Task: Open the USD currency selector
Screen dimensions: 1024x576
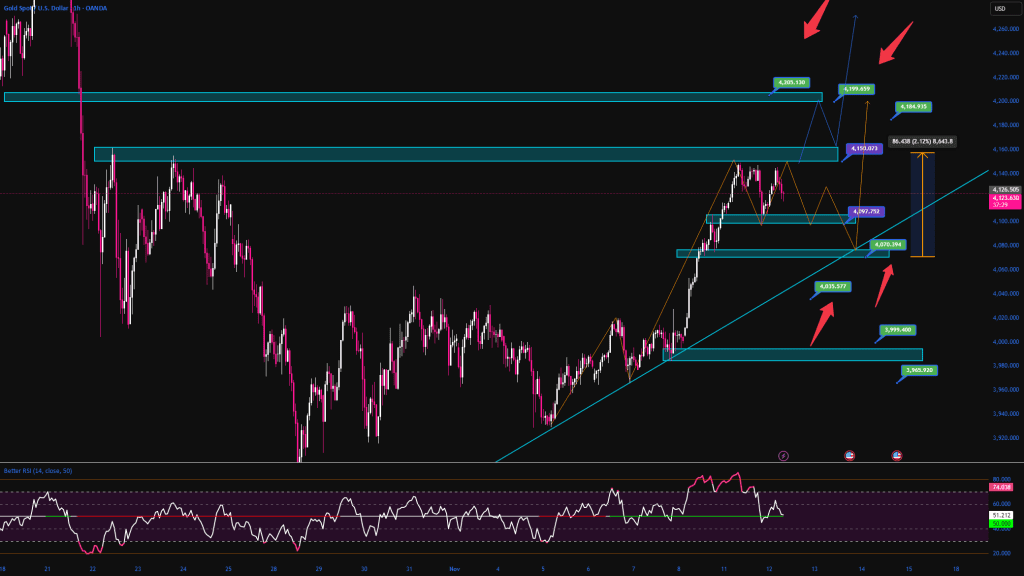Action: tap(1000, 9)
